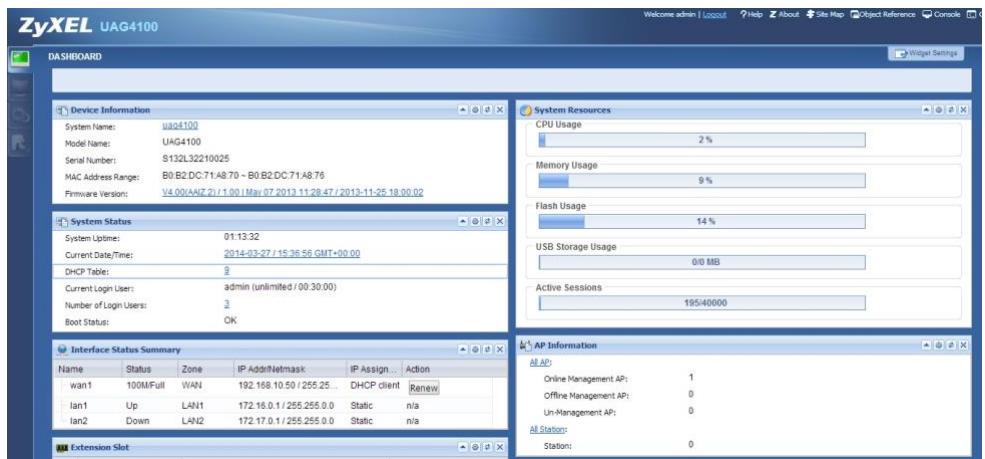985x459 pixels.
Task: Open Console in the top bar
Action: [941, 14]
